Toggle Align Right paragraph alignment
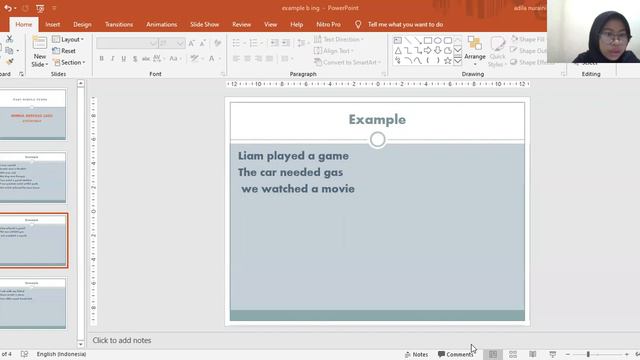This screenshot has width=640, height=360. 258,59
